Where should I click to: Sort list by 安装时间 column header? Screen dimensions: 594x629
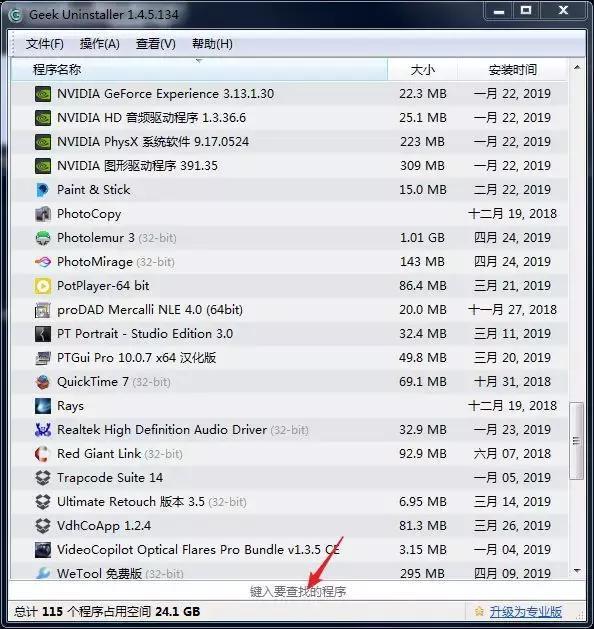[x=513, y=70]
